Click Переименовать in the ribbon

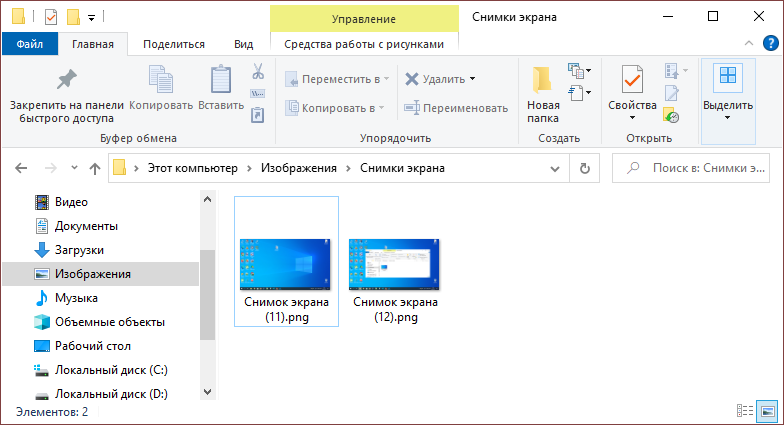point(456,108)
